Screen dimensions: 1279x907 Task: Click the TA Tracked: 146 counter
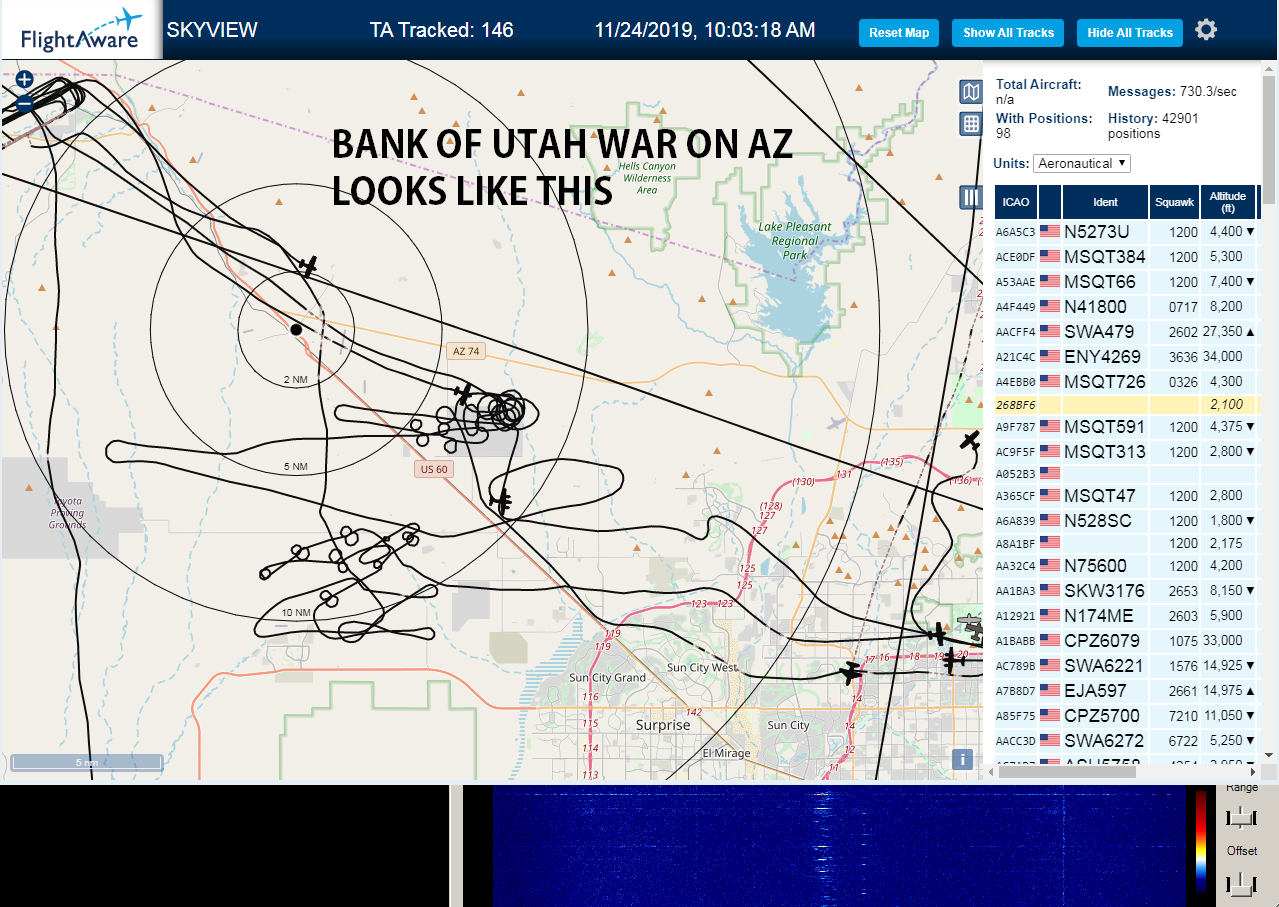441,30
